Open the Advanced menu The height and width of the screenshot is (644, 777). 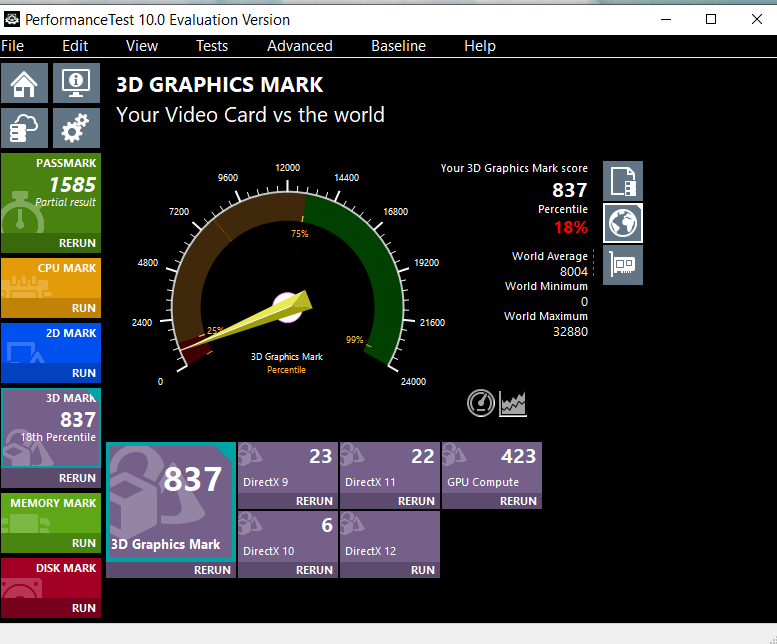300,46
